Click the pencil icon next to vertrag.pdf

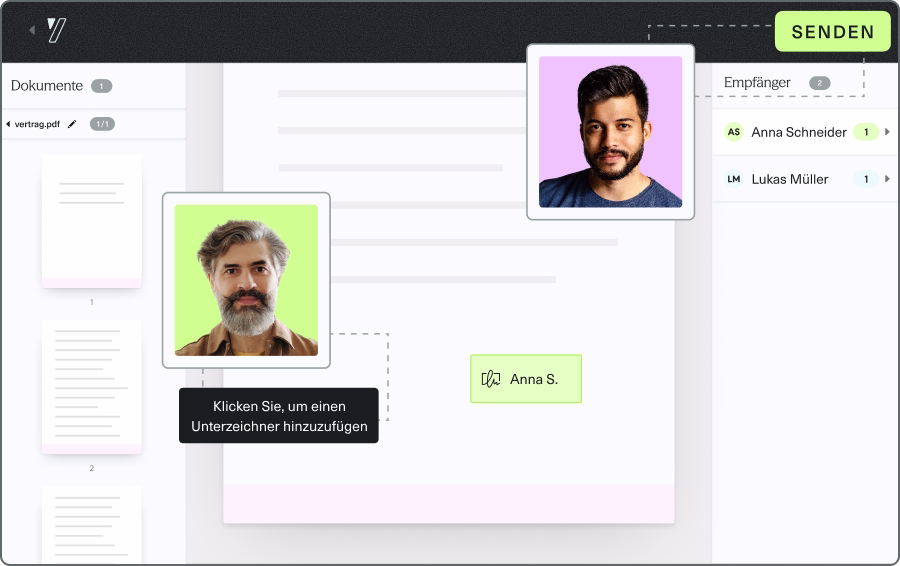coord(72,124)
